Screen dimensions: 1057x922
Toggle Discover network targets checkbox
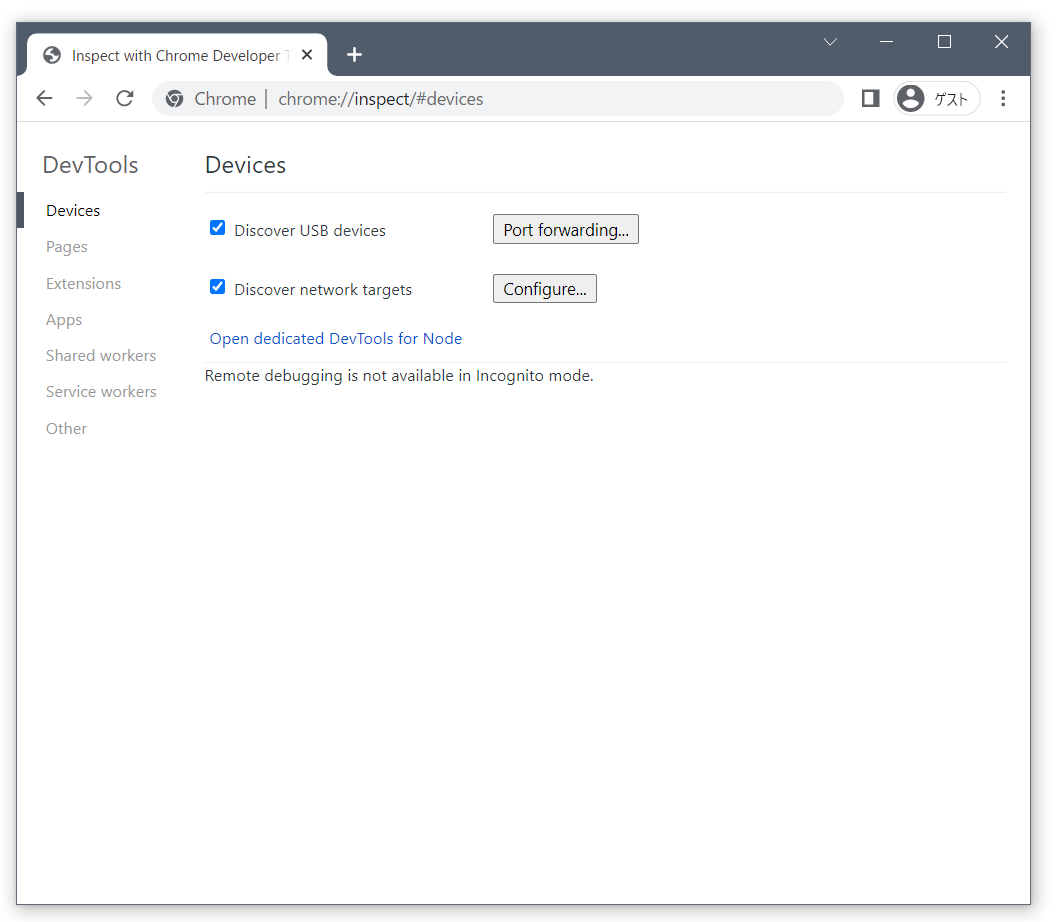[x=217, y=286]
